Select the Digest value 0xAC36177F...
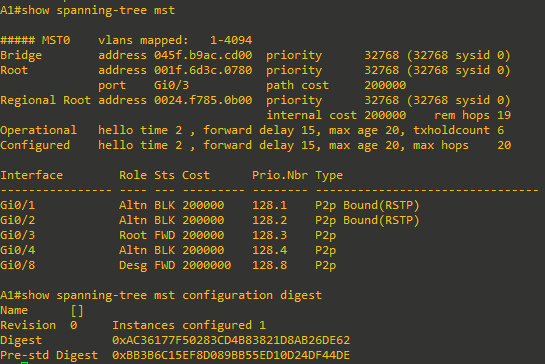The height and width of the screenshot is (364, 545). (231, 340)
